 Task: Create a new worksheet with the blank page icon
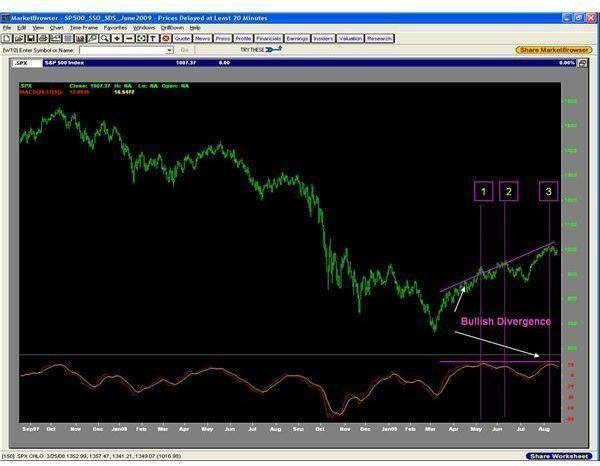click(x=7, y=38)
